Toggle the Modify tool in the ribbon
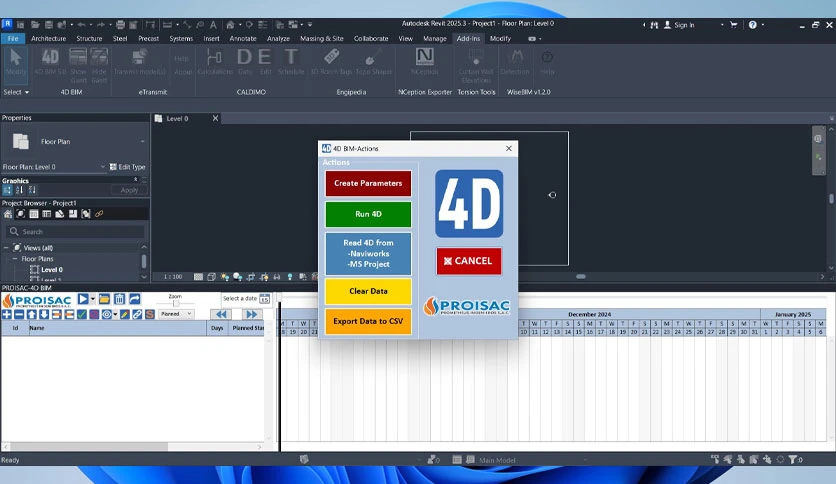This screenshot has height=484, width=836. 15,64
